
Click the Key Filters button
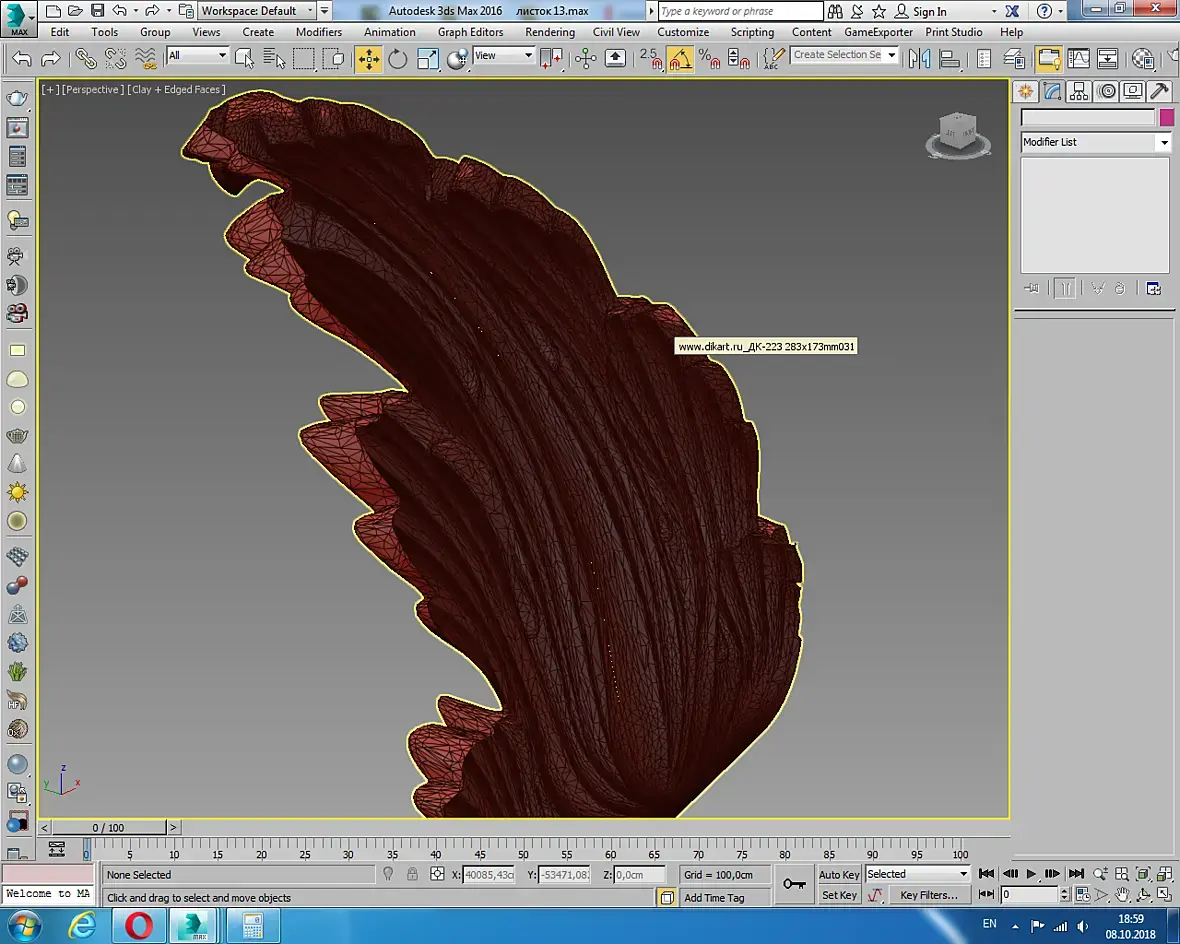click(x=929, y=896)
